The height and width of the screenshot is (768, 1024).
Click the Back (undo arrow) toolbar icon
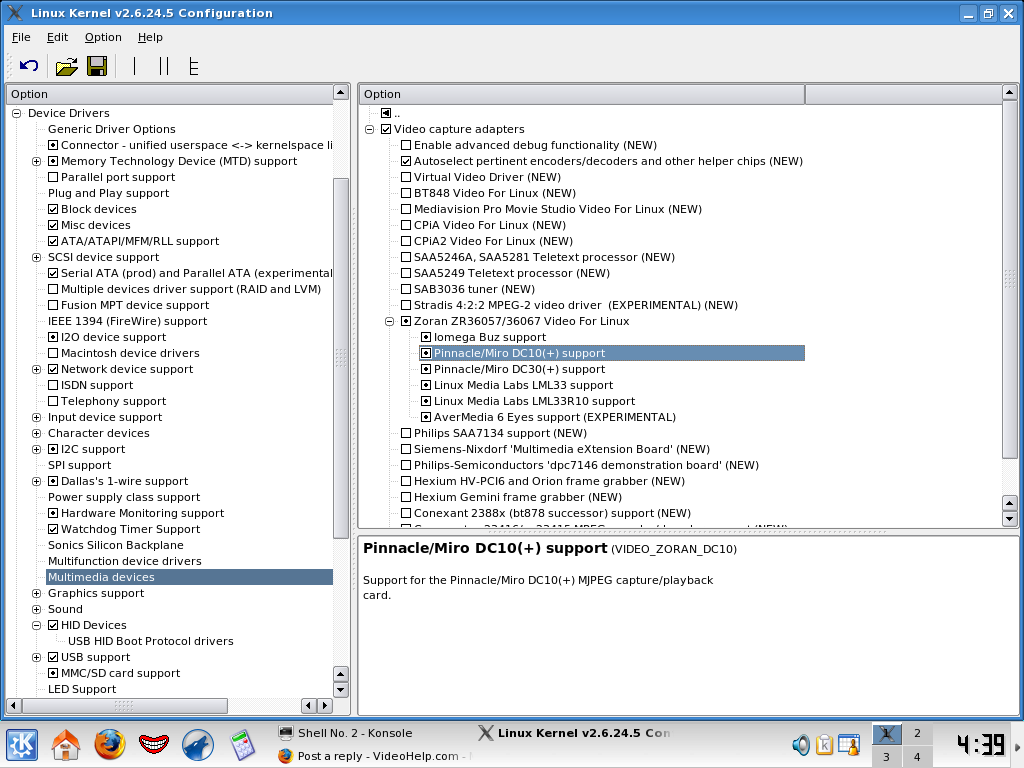(29, 66)
